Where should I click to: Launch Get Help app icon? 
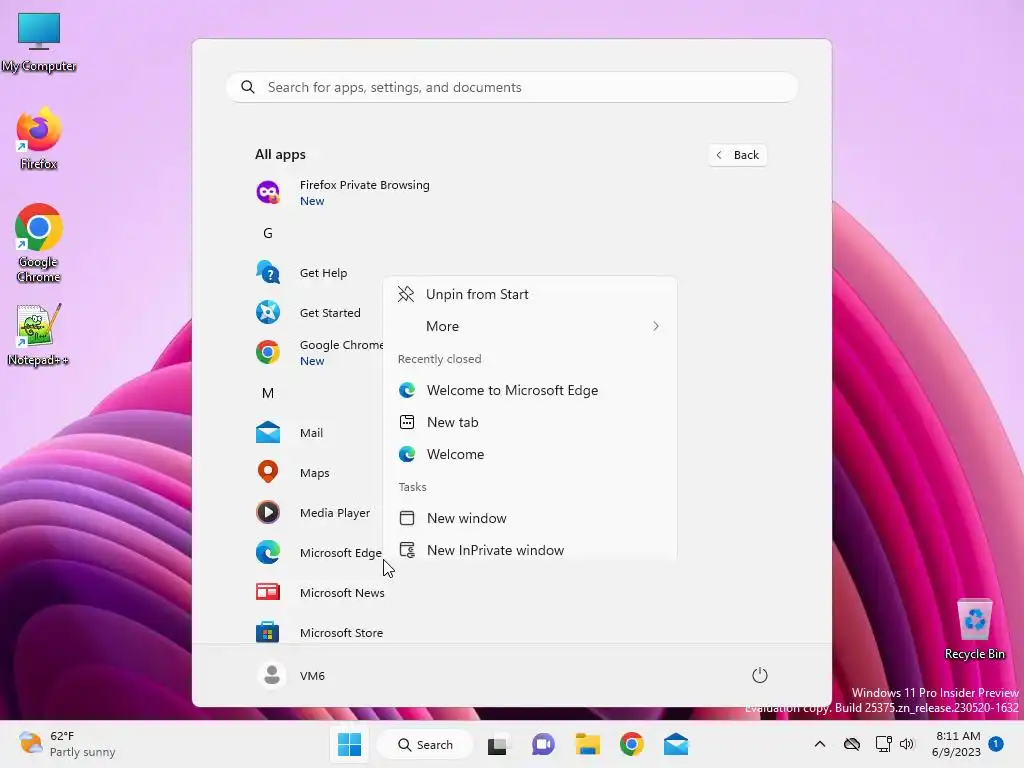(x=268, y=272)
